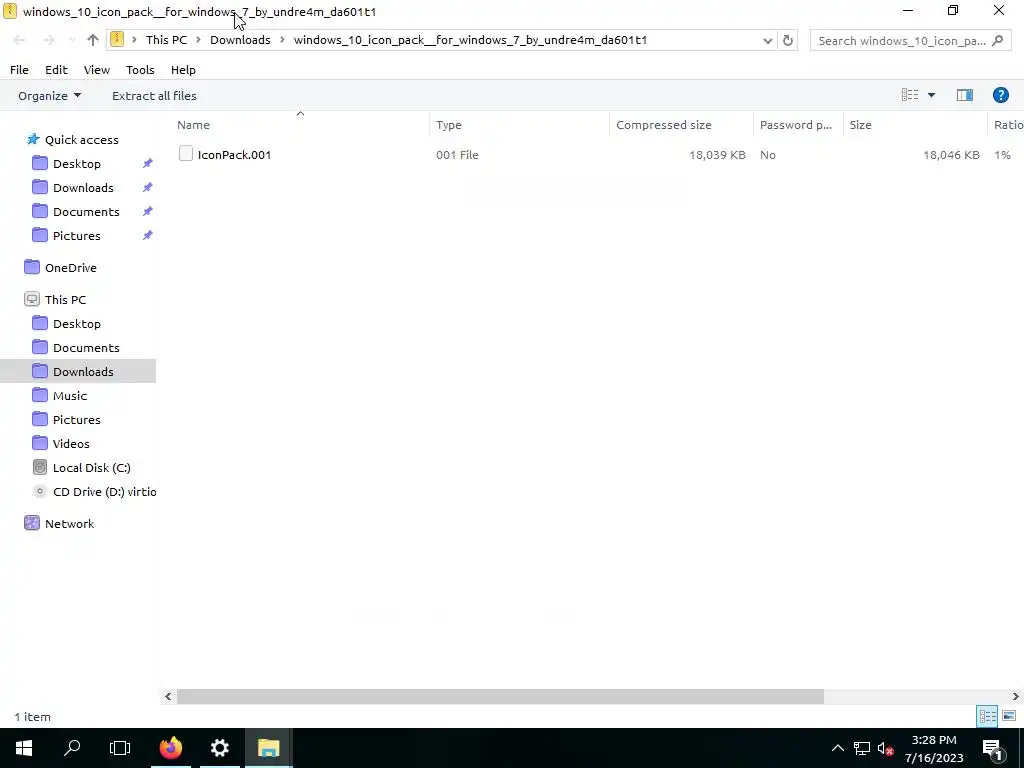Show hidden tray icons chevron
The width and height of the screenshot is (1024, 768).
coord(837,749)
